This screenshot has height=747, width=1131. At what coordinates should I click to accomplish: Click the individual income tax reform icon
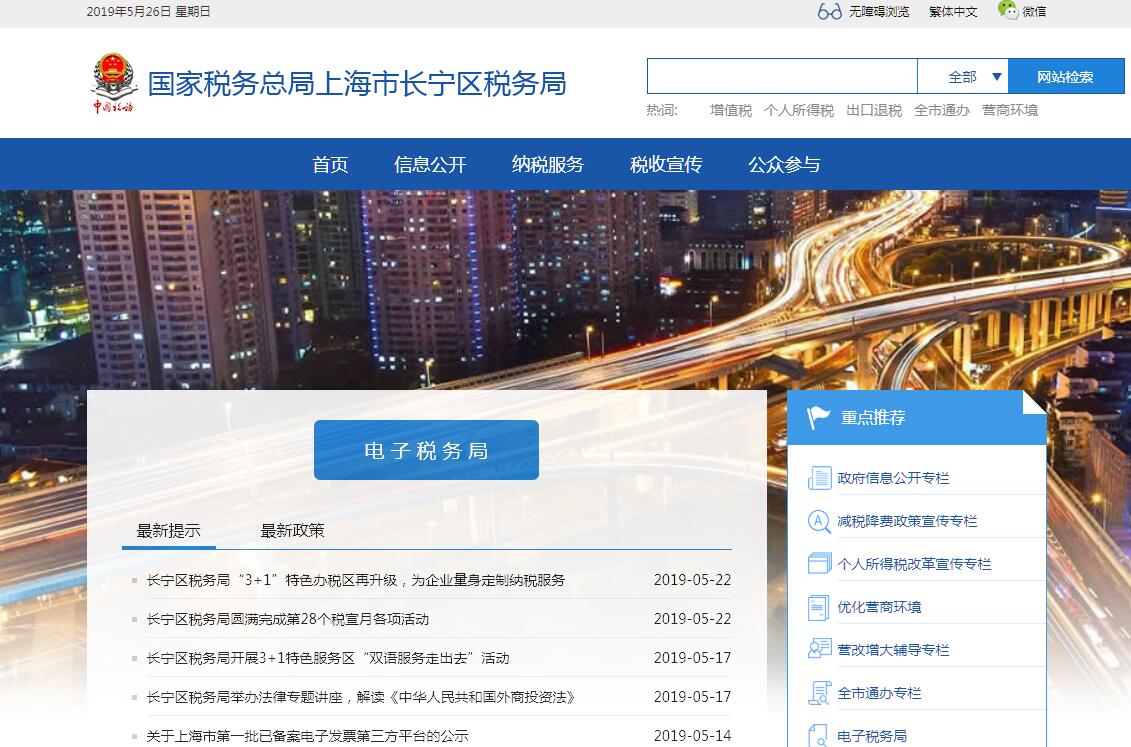819,564
